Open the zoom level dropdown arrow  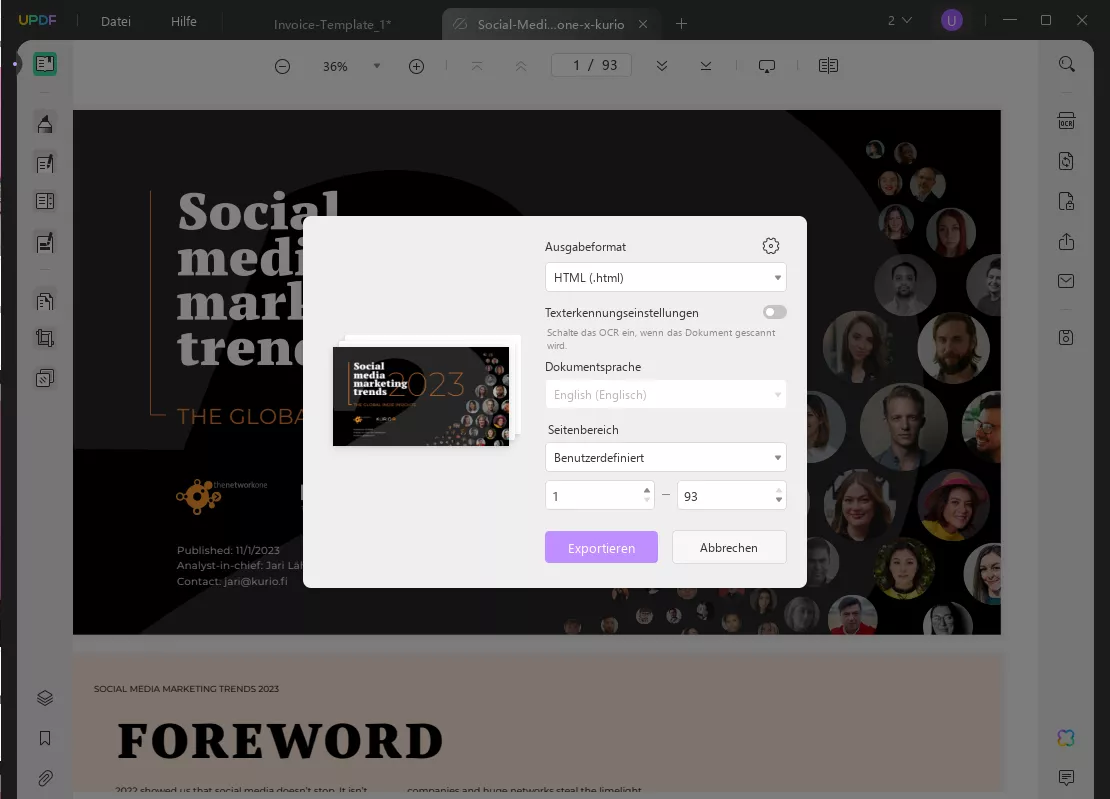coord(377,66)
